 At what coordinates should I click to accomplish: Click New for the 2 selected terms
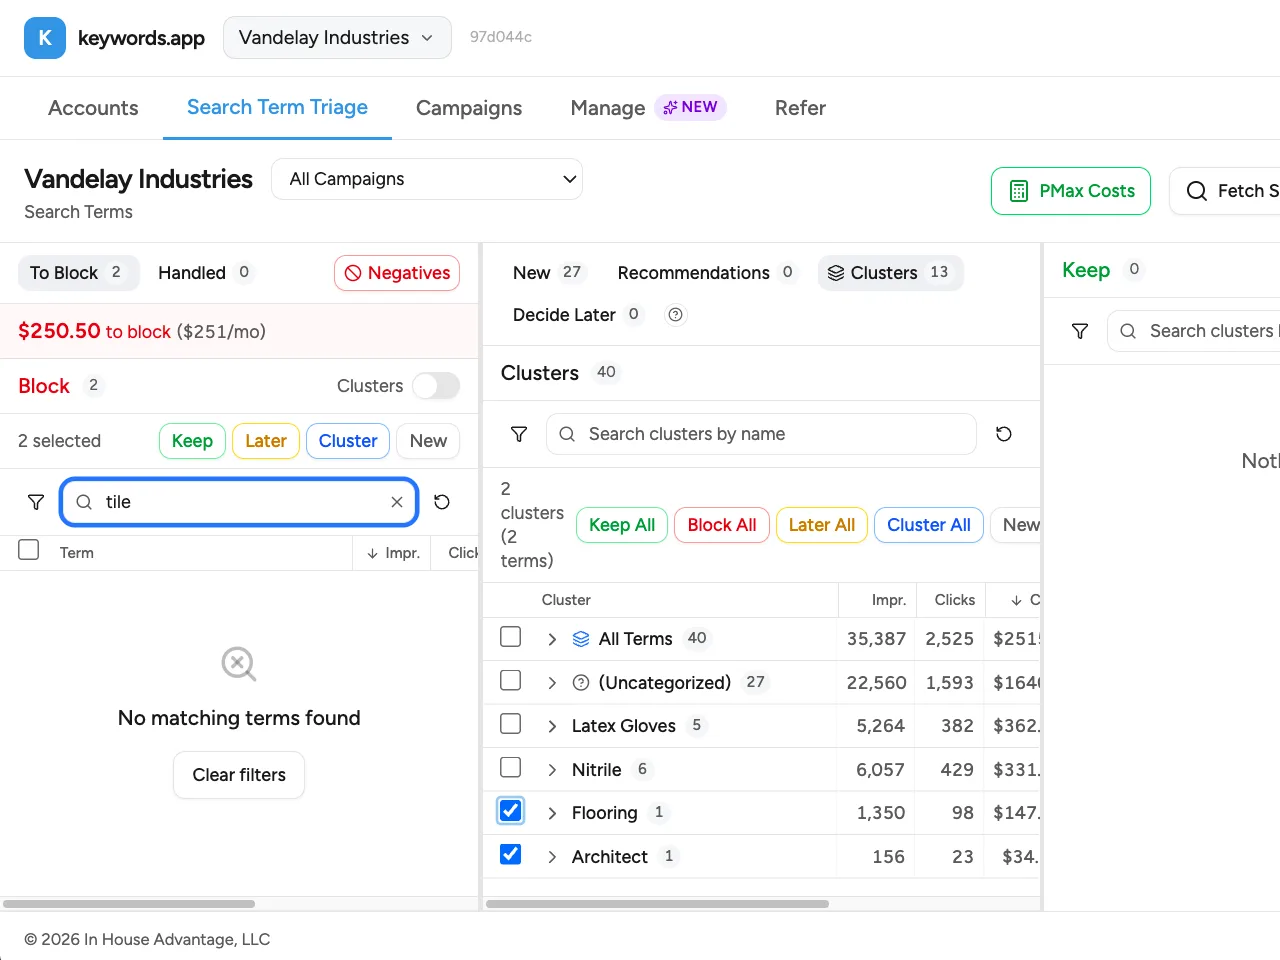pyautogui.click(x=428, y=441)
